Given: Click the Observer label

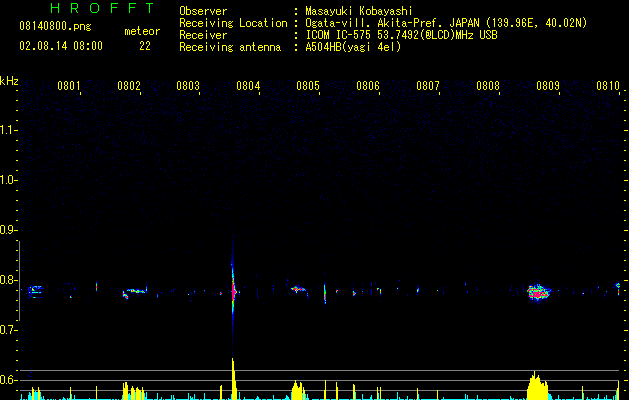Looking at the screenshot, I should click(203, 11).
